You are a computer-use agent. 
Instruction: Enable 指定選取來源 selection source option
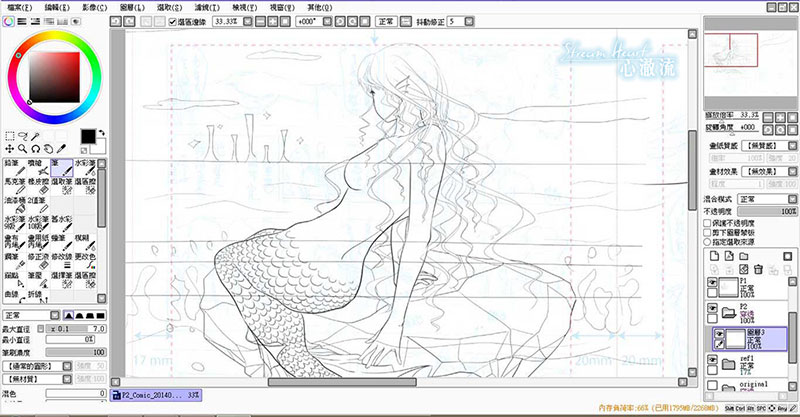707,241
